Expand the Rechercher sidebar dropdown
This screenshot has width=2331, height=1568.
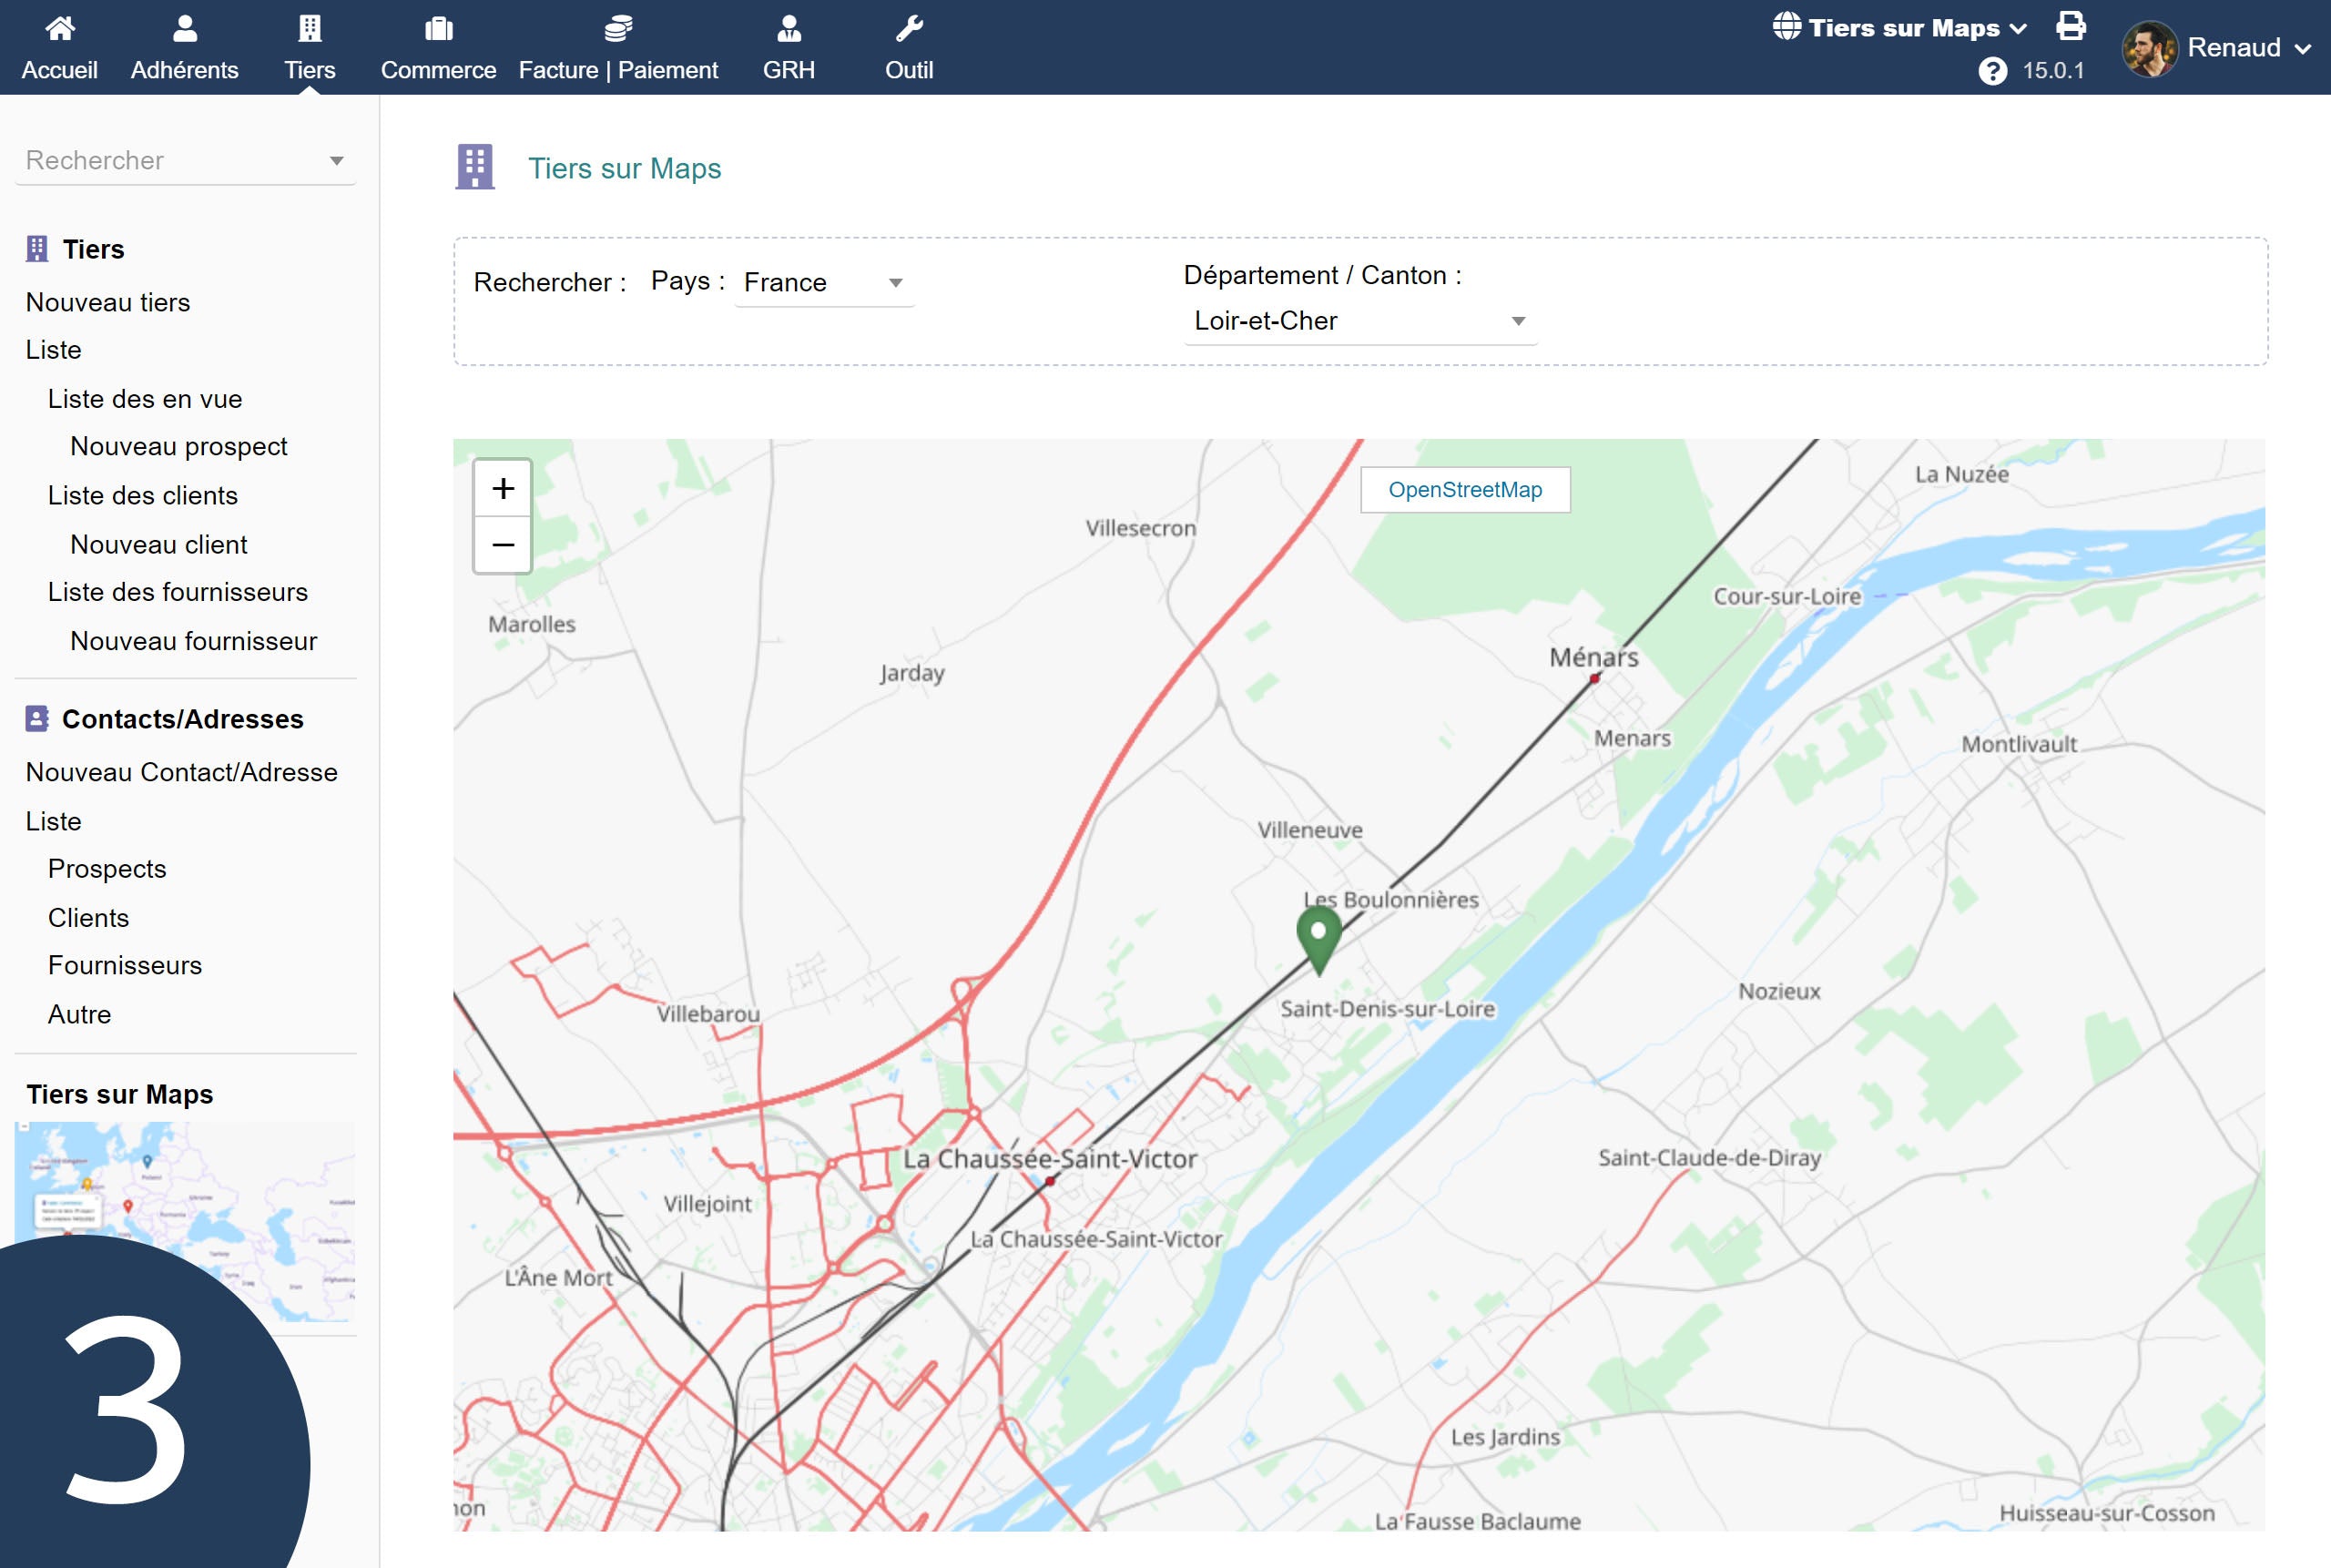[x=185, y=161]
